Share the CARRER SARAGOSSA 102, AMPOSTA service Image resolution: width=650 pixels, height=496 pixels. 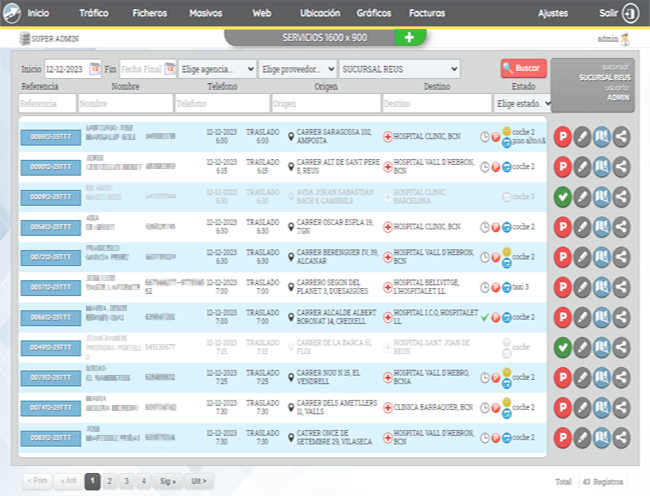point(621,137)
